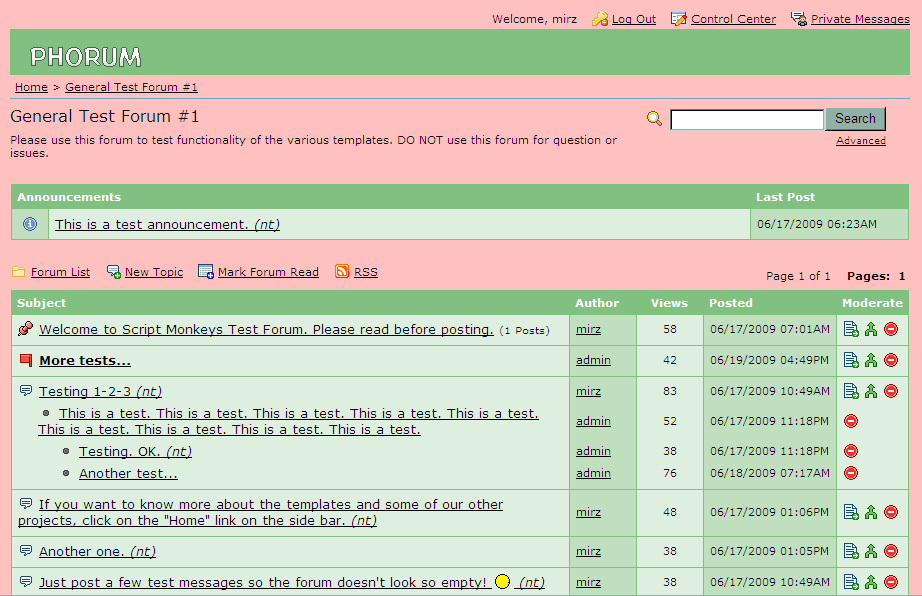The height and width of the screenshot is (596, 922).
Task: Click the Log Out key icon
Action: click(x=600, y=19)
